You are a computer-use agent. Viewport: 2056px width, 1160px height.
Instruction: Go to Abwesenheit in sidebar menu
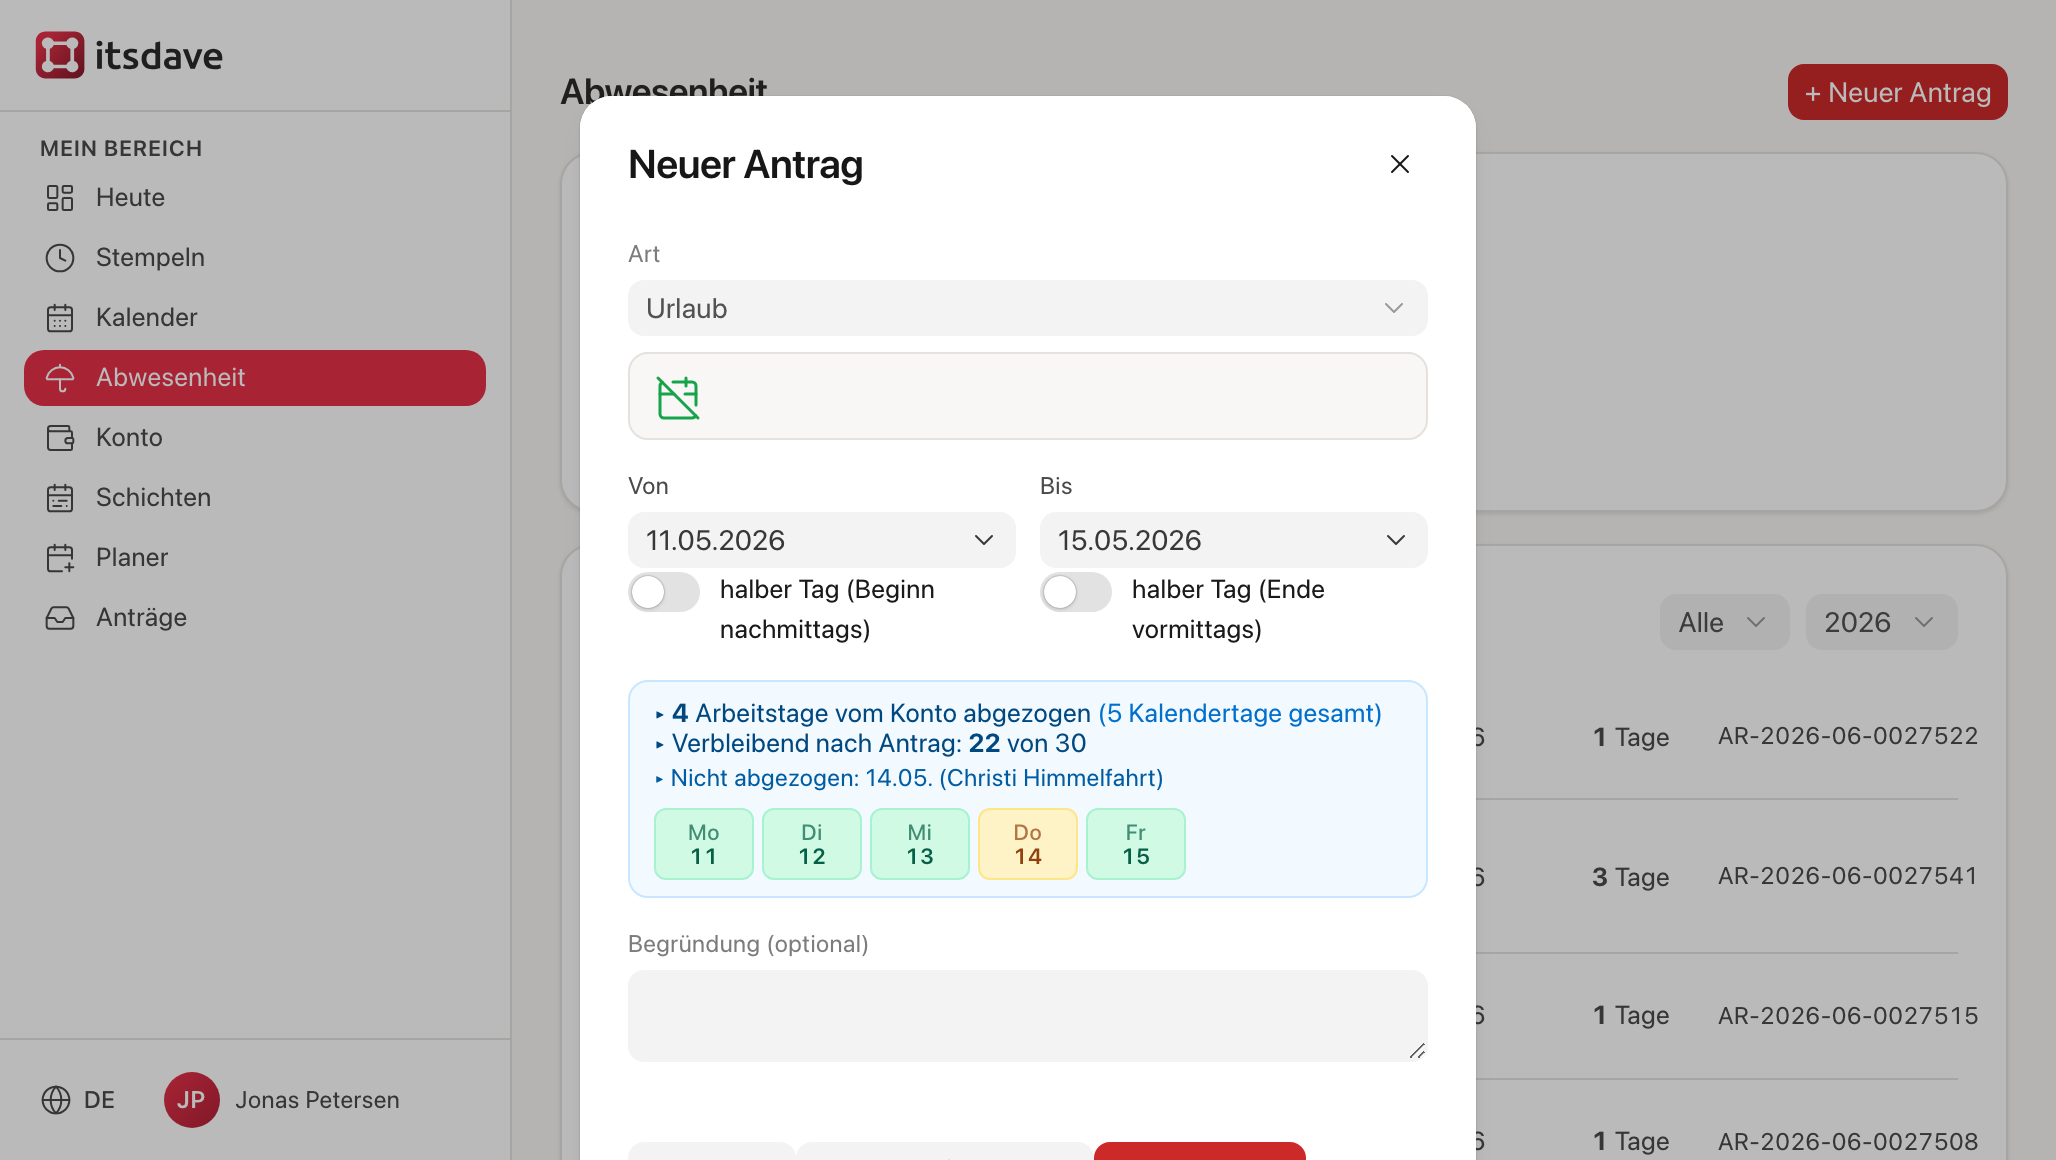click(255, 378)
